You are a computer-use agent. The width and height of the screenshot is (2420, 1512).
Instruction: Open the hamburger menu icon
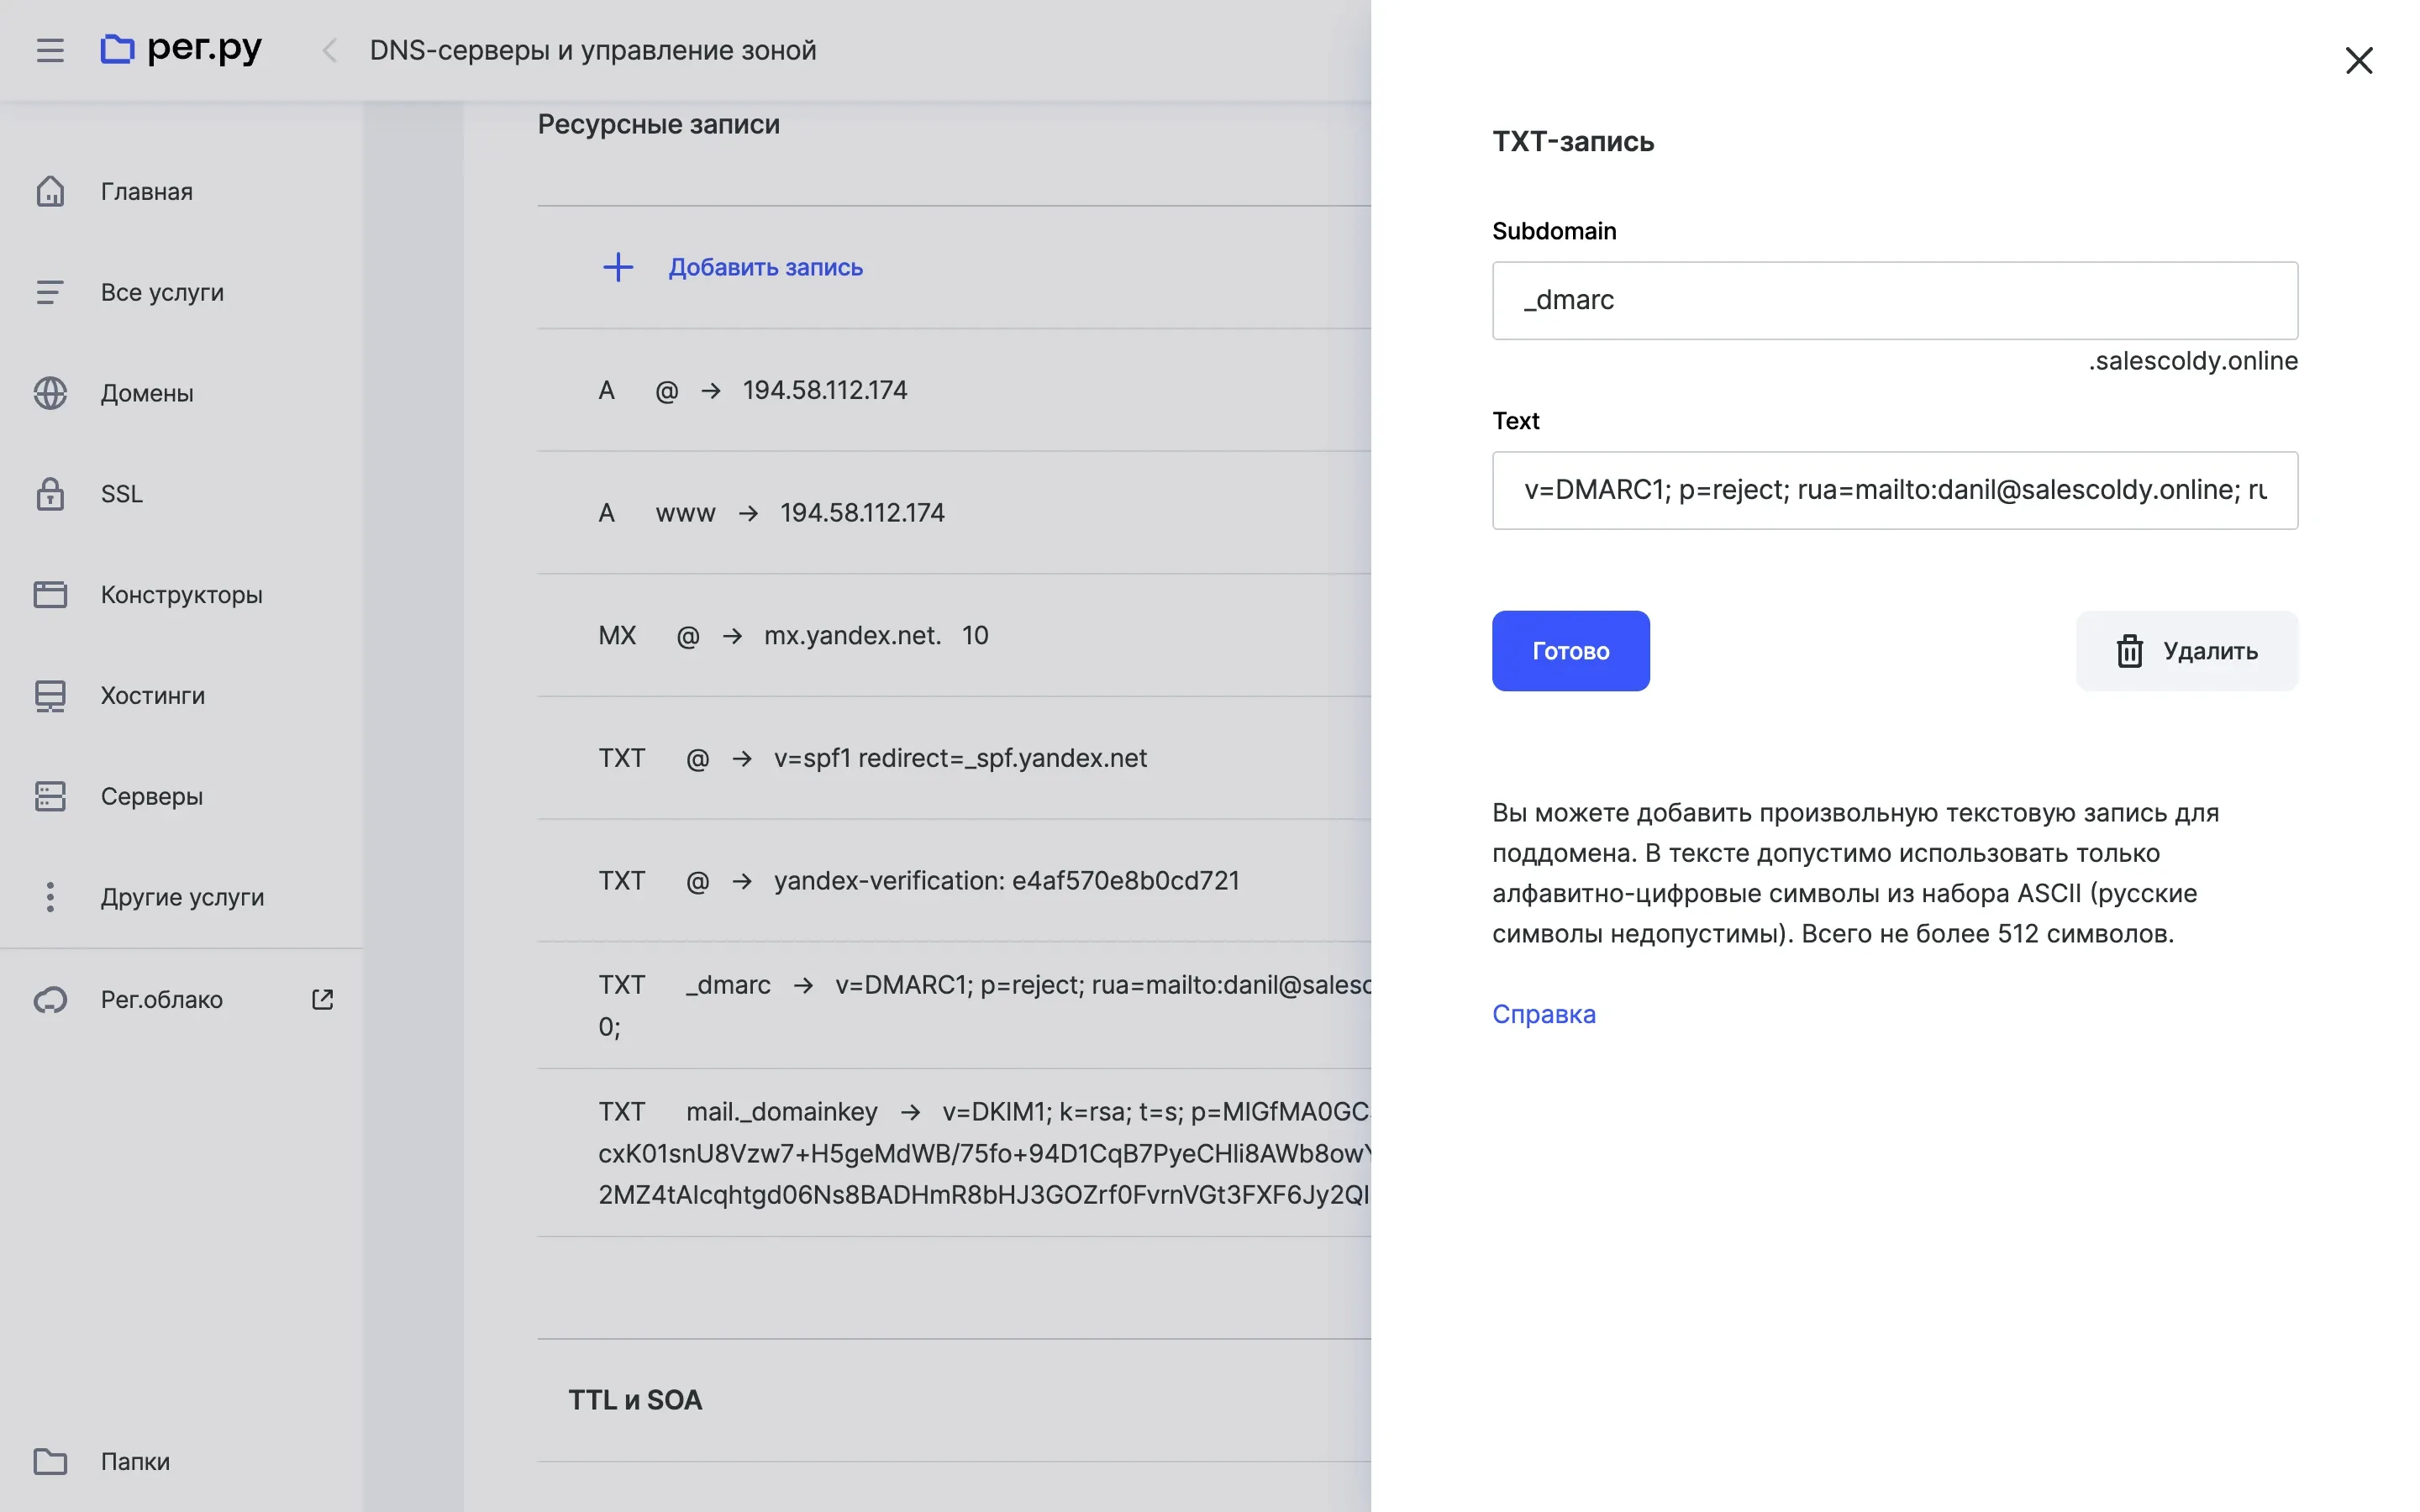click(x=50, y=50)
